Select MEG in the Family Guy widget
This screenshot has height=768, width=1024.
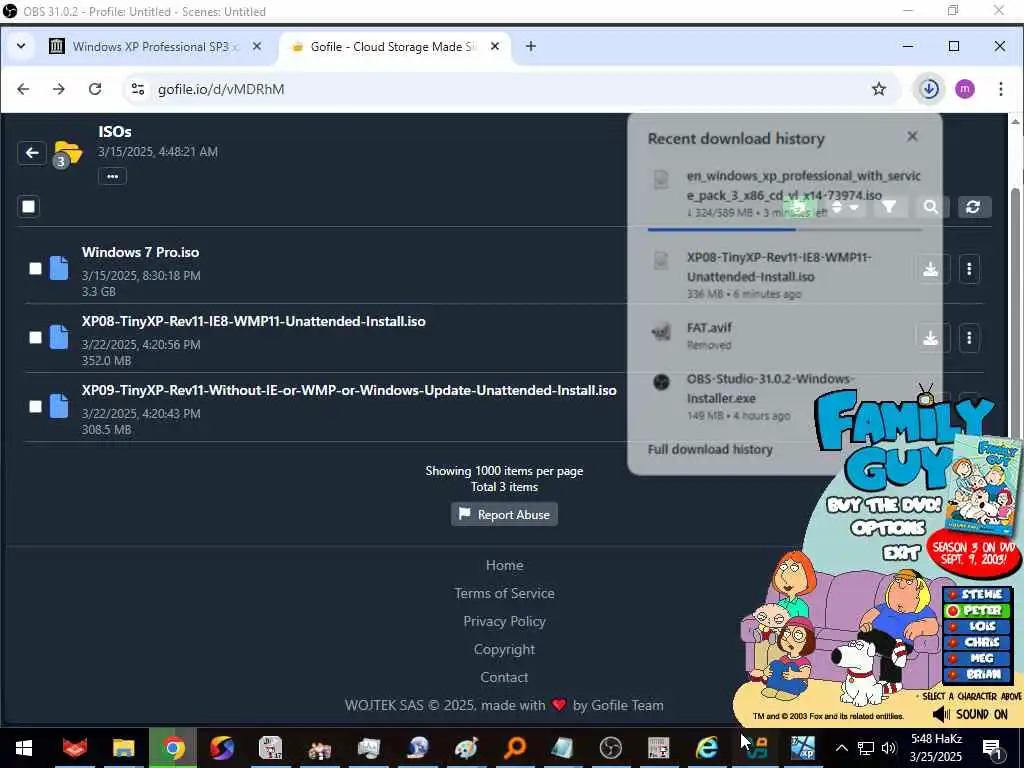pyautogui.click(x=977, y=658)
